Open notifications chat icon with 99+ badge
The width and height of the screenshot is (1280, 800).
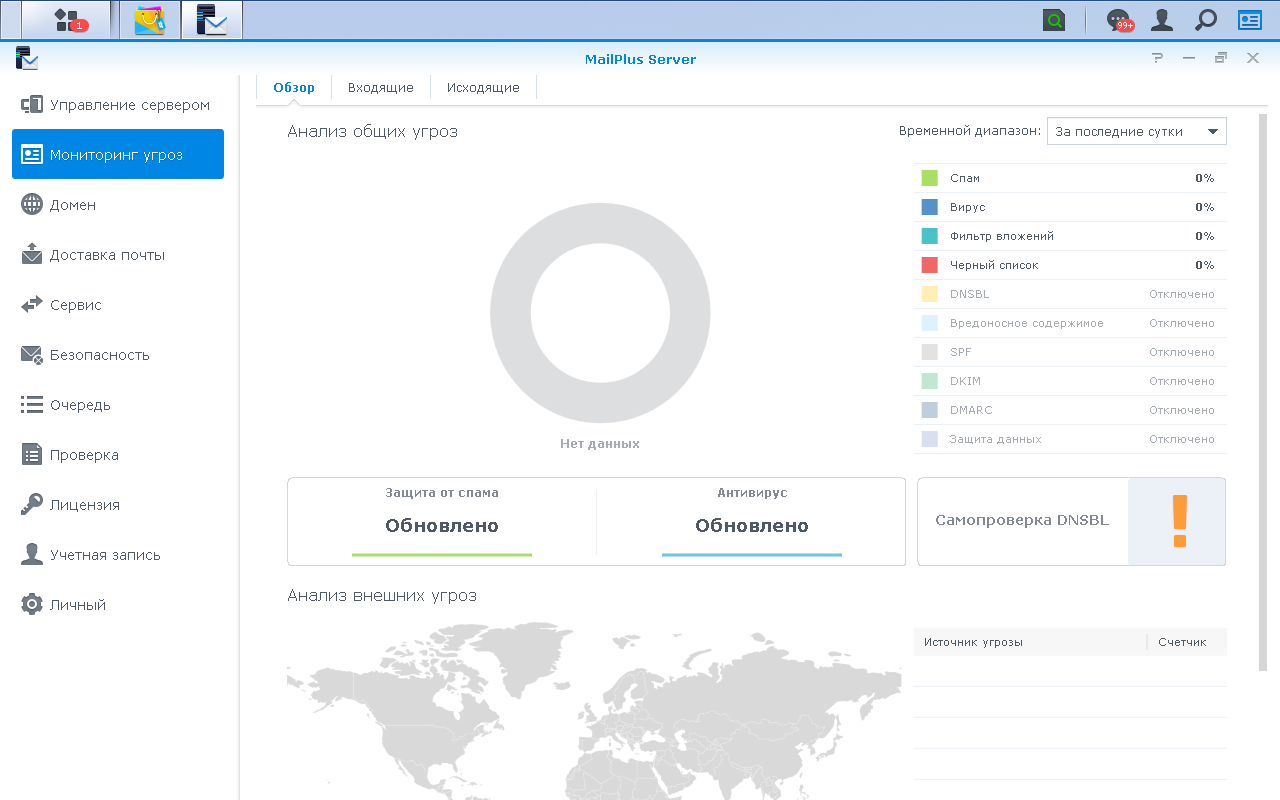(x=1119, y=20)
